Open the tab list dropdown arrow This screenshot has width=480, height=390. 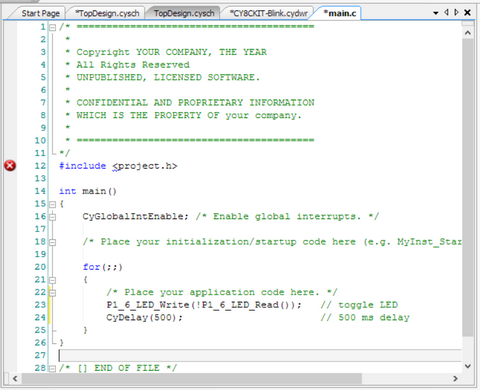pos(436,13)
